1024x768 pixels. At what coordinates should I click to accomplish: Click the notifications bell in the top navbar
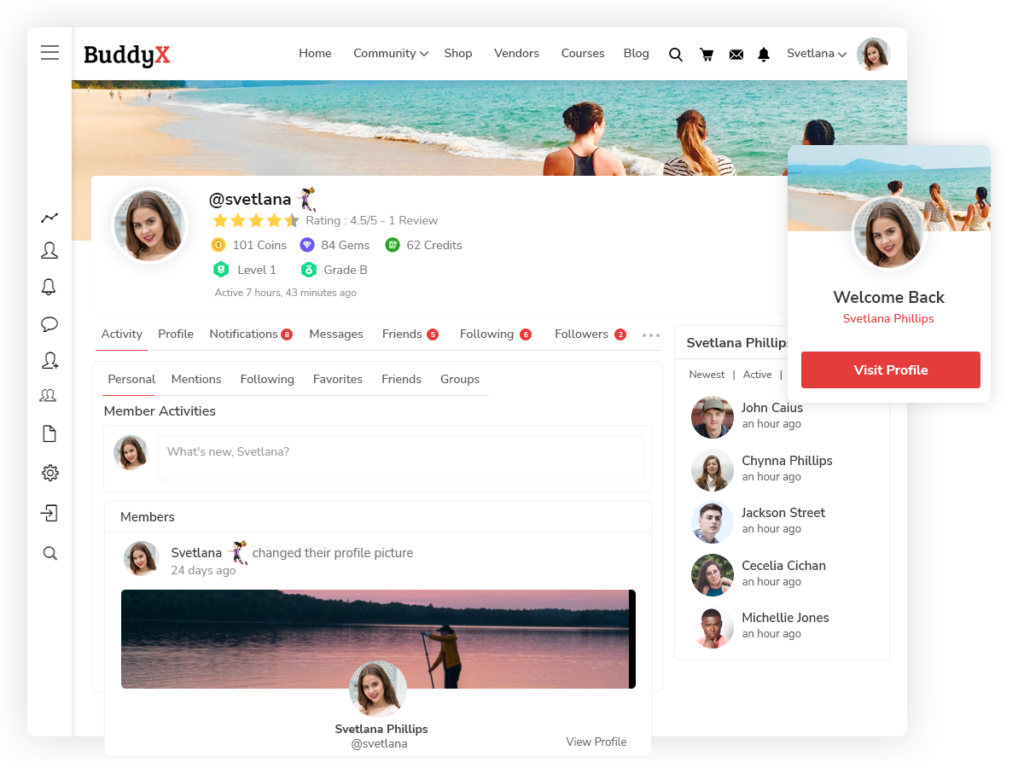point(763,54)
